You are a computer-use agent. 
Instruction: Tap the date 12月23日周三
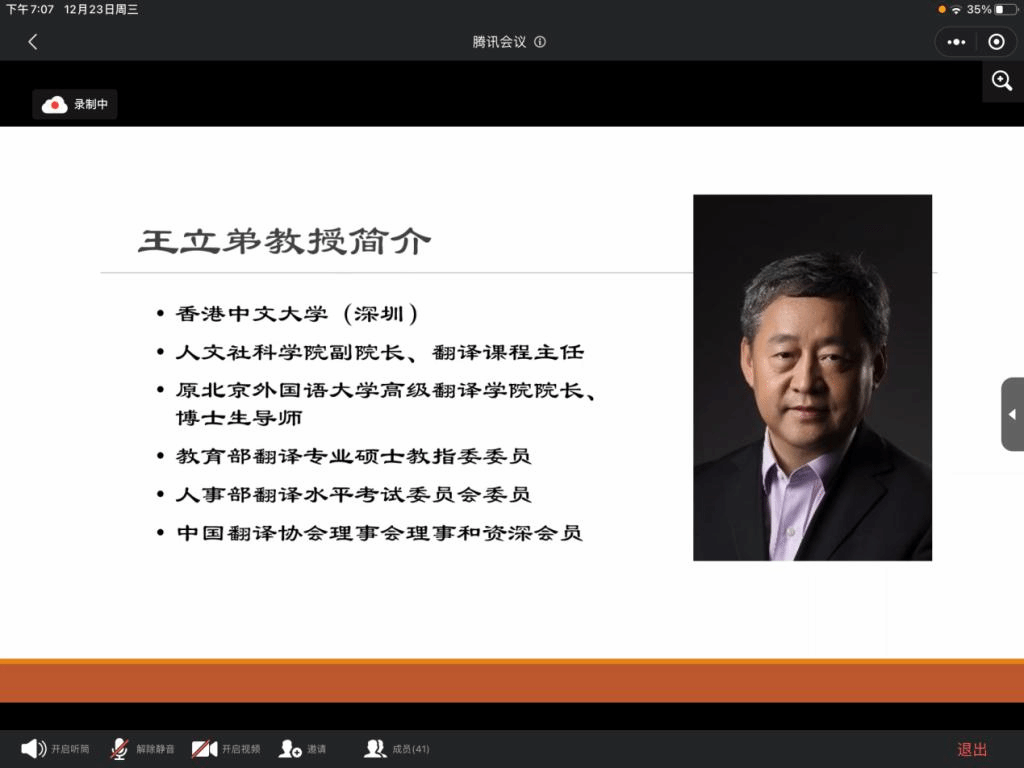point(101,9)
